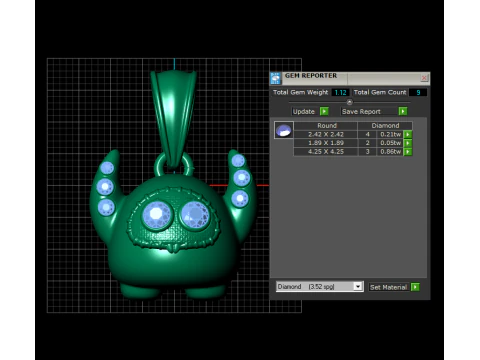This screenshot has height=360, width=480.
Task: Select the Total Gem Count value 9
Action: point(418,92)
